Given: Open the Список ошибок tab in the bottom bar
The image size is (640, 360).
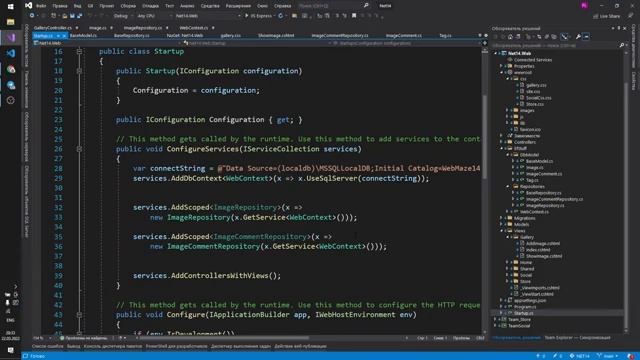Looking at the screenshot, I should coord(47,346).
